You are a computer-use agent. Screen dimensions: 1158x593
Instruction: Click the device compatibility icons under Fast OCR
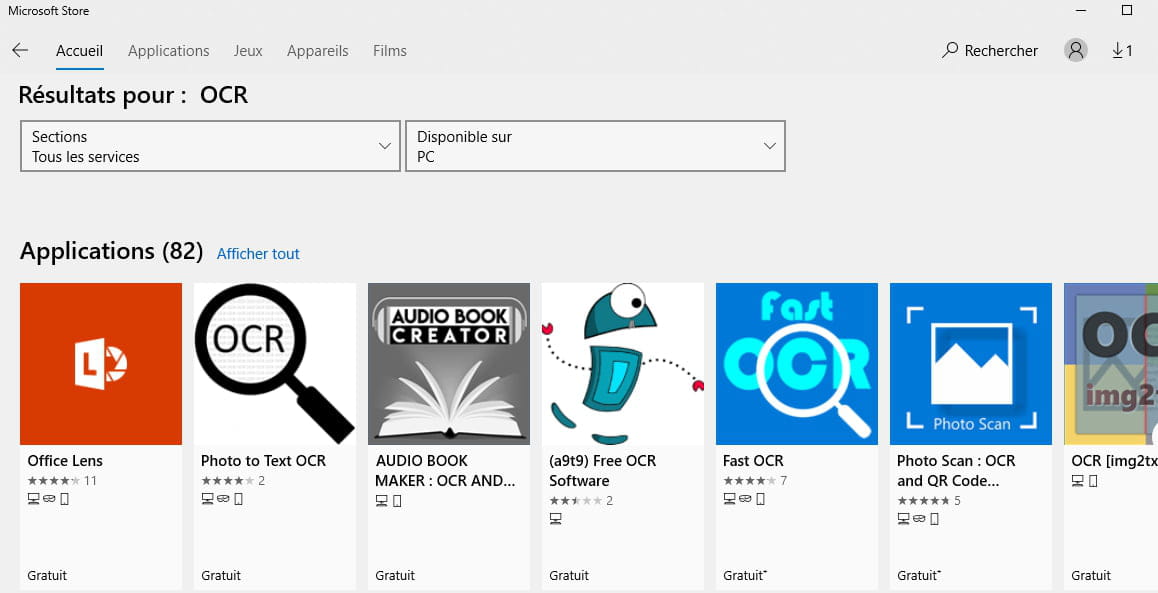(744, 499)
